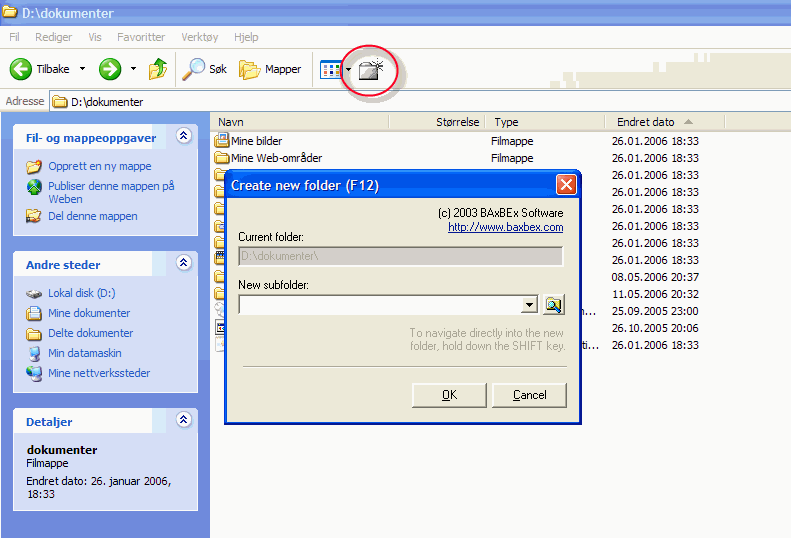Expand the New subfolder dropdown arrow
This screenshot has width=791, height=538.
pos(529,305)
